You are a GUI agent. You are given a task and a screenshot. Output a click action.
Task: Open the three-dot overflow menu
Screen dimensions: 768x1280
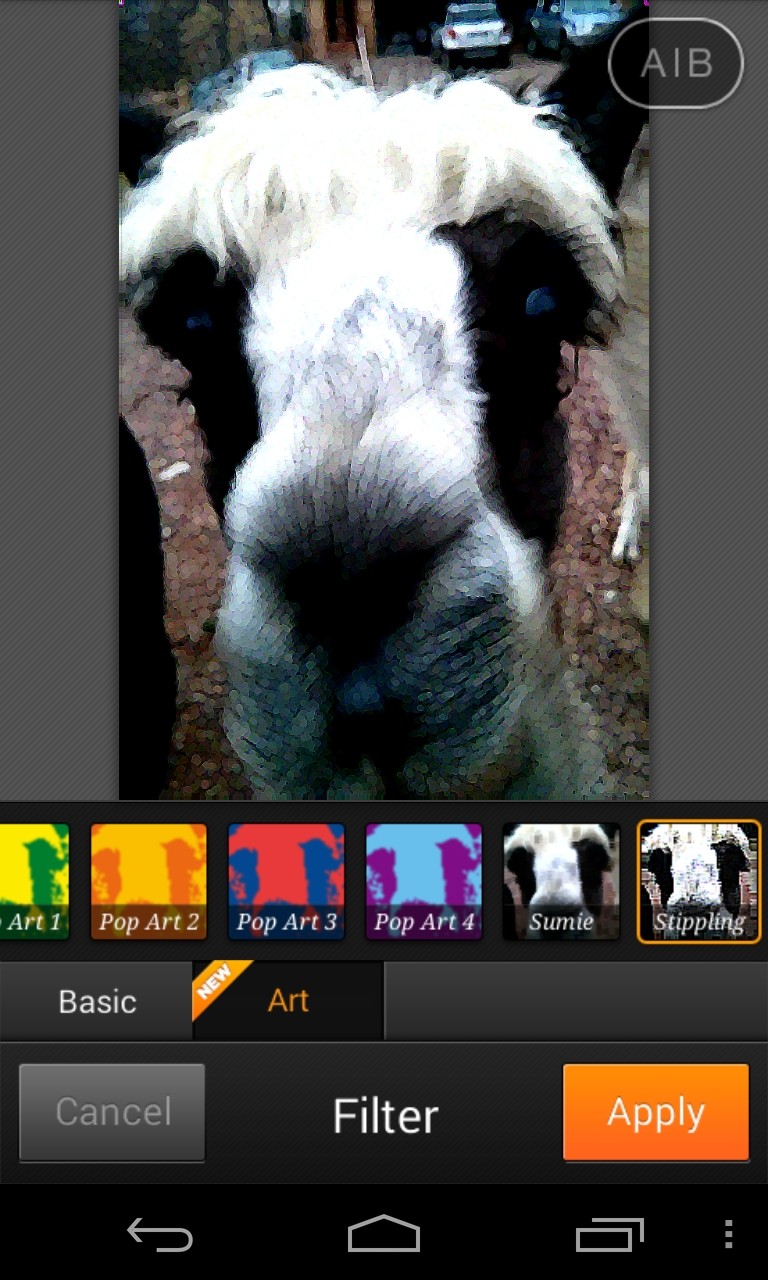[728, 1235]
